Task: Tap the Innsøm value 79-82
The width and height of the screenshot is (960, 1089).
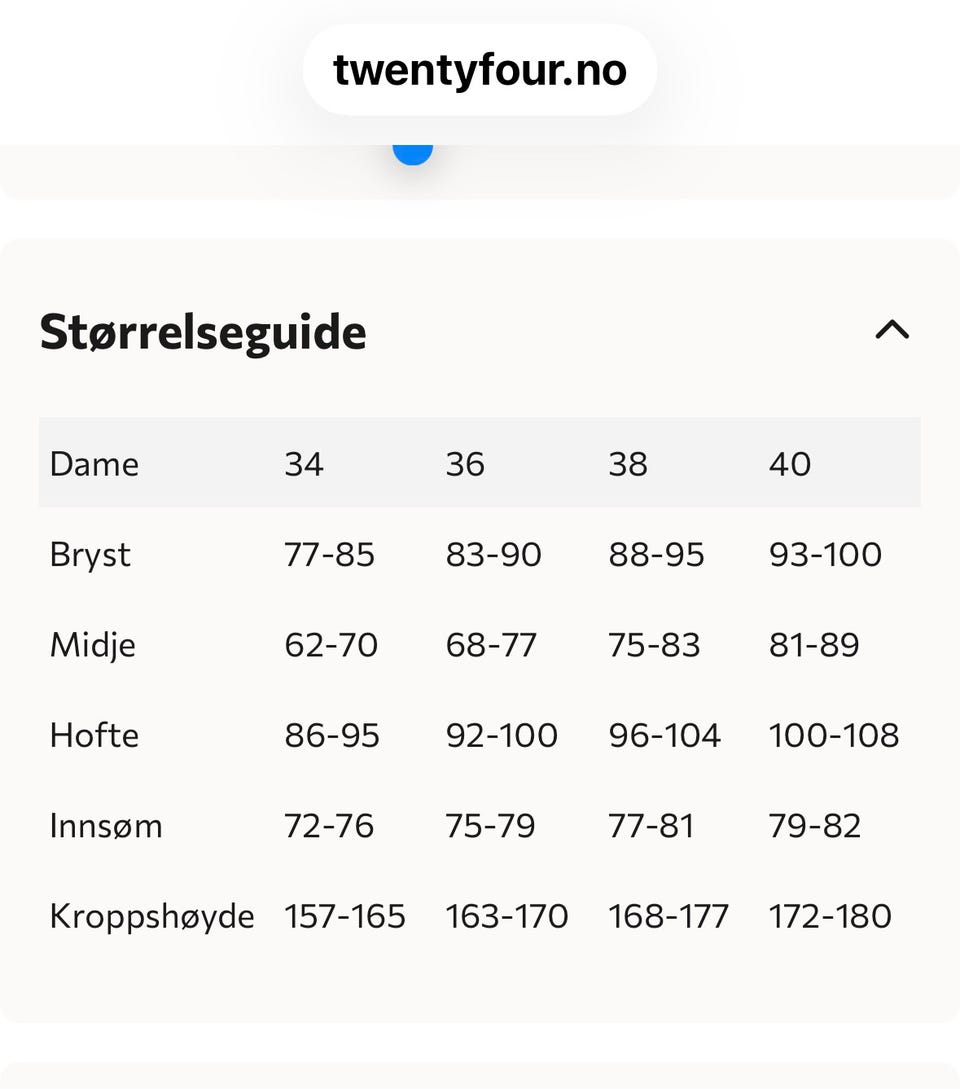Action: tap(815, 826)
